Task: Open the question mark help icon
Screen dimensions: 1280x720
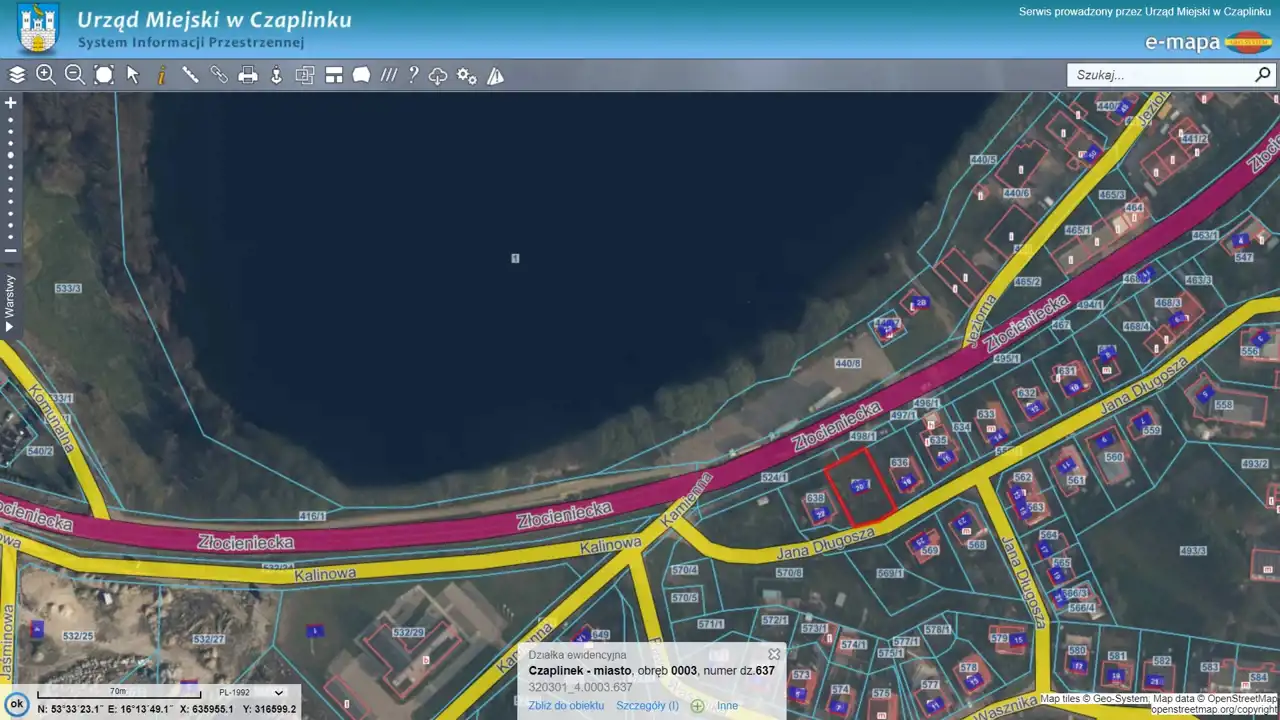Action: [x=413, y=75]
